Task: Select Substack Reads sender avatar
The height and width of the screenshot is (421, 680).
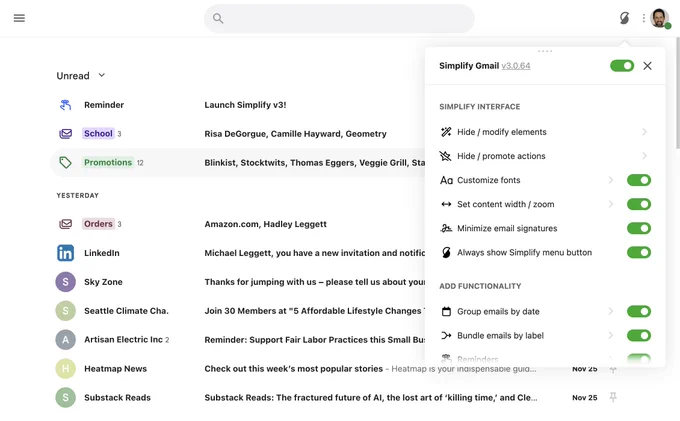Action: pyautogui.click(x=65, y=398)
